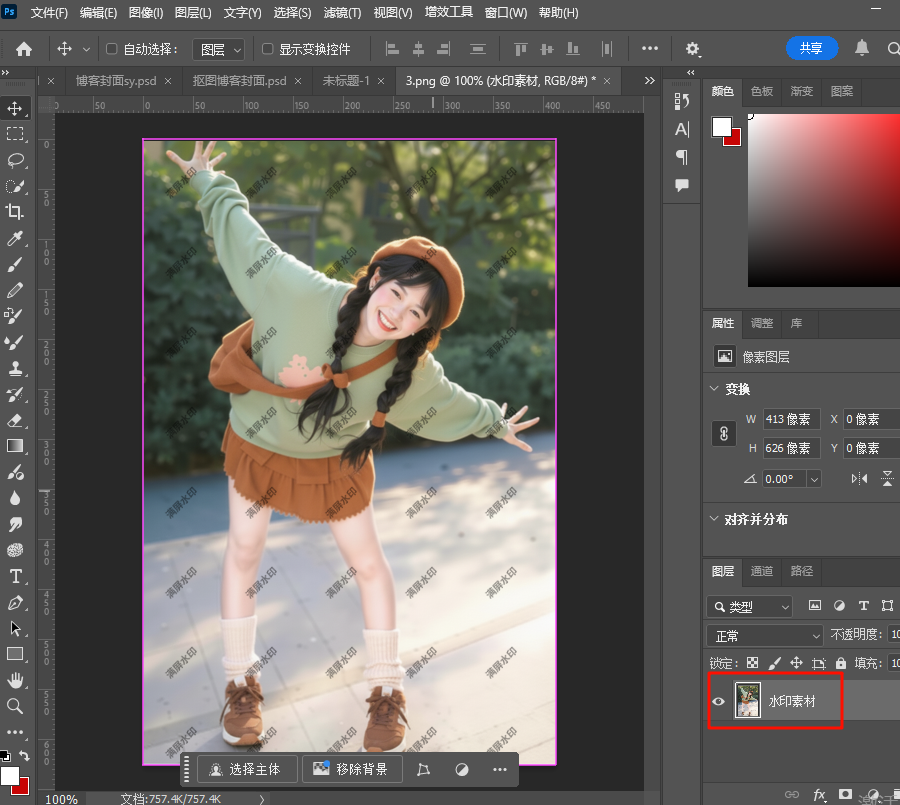900x805 pixels.
Task: Open the 正常 blend mode dropdown
Action: click(x=764, y=636)
